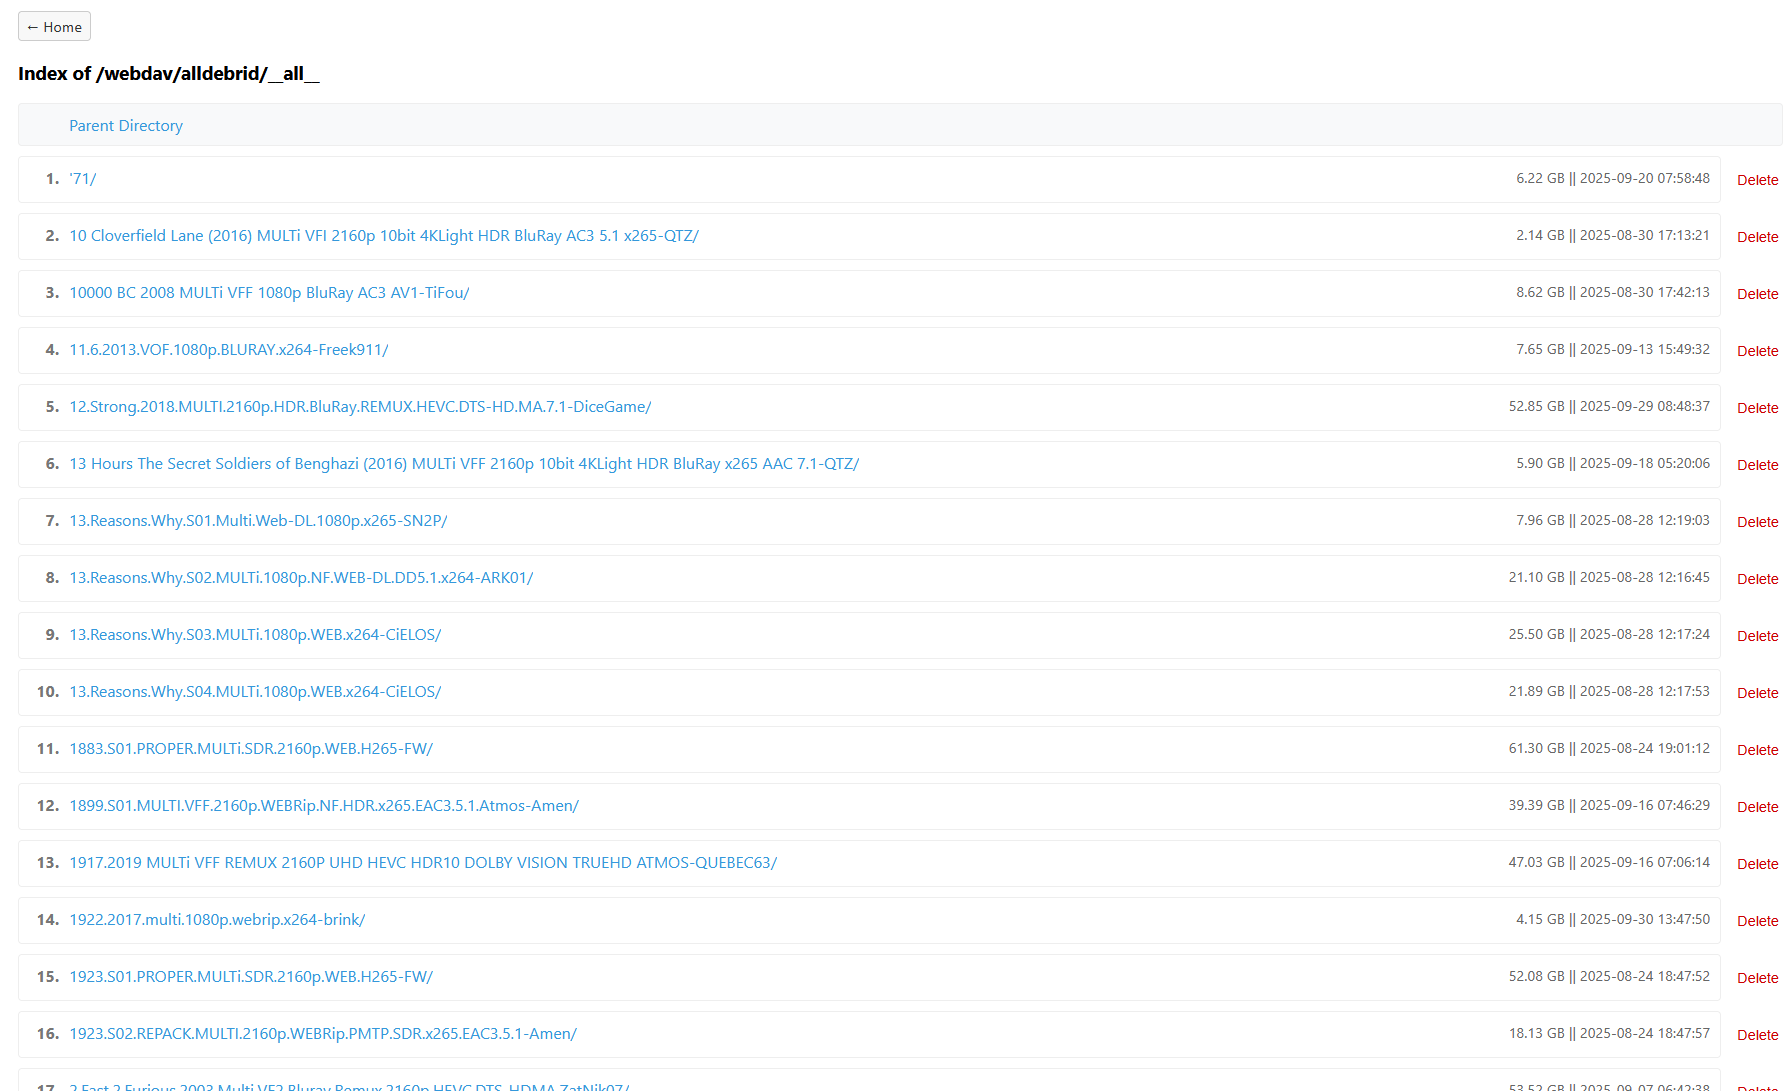Open 13 Hours Secret Soldiers folder
1785x1091 pixels.
464,464
